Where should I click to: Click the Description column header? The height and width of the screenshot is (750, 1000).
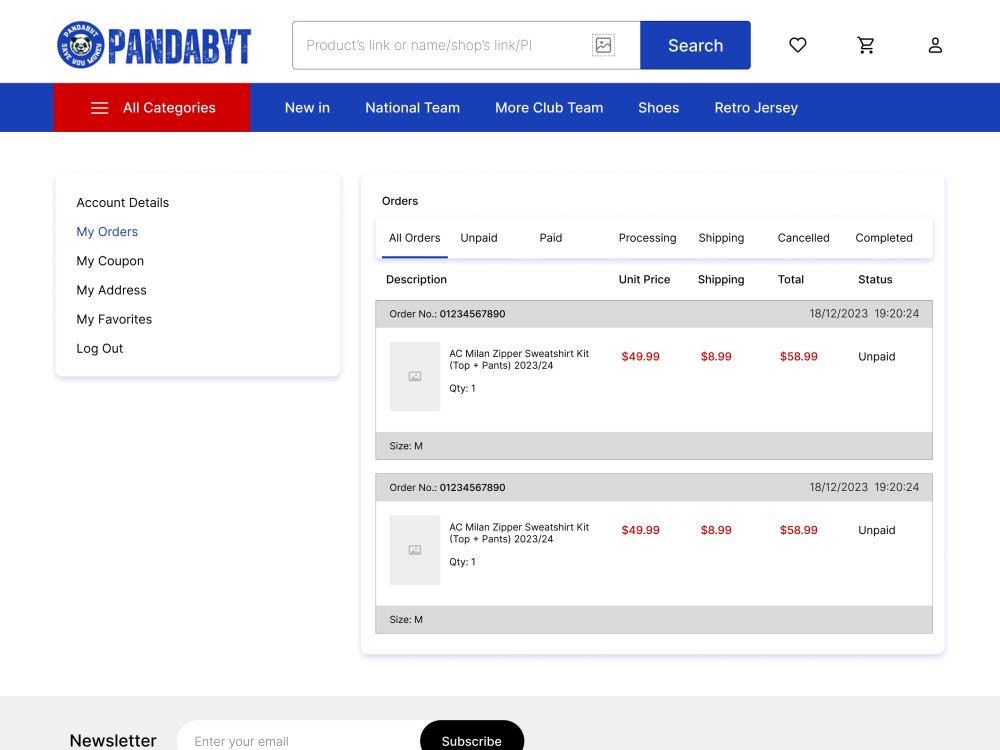tap(416, 279)
